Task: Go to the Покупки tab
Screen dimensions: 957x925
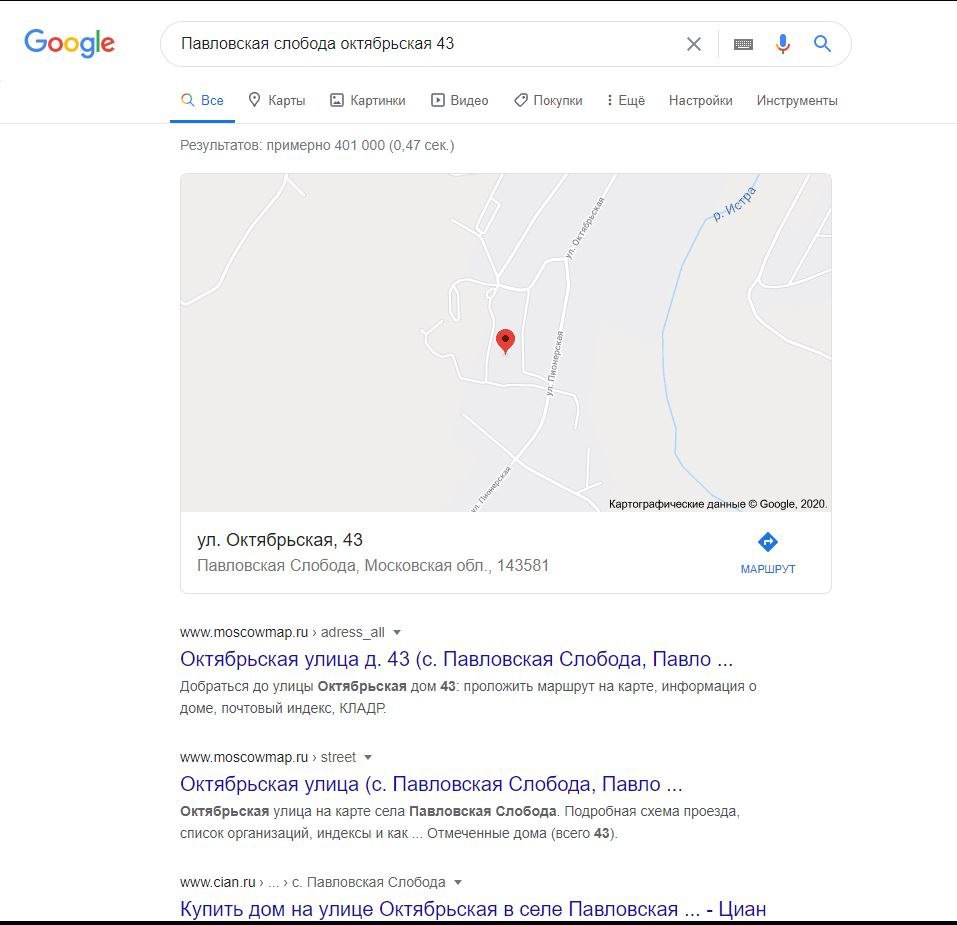Action: (548, 100)
